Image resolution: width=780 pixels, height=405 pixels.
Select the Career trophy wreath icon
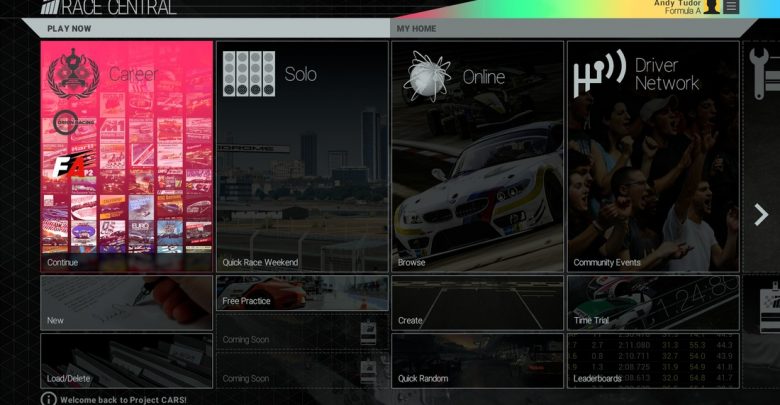coord(73,74)
